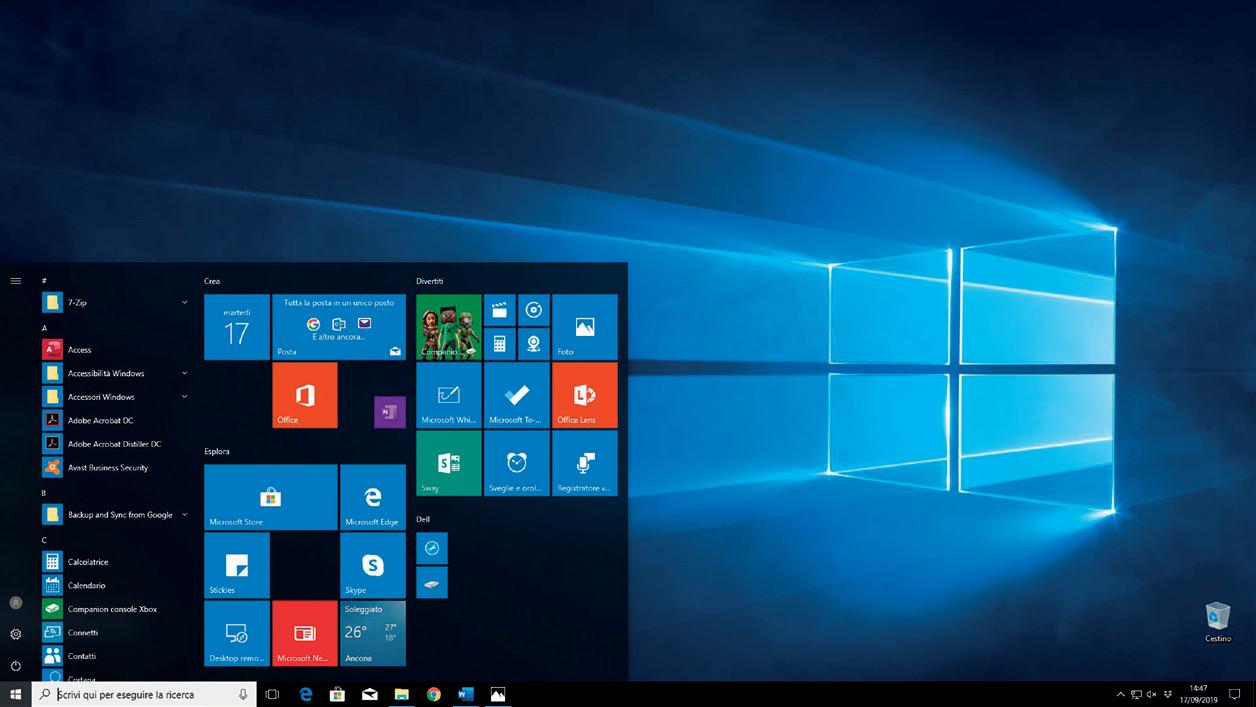This screenshot has height=707, width=1256.
Task: Open Contatti from the app list
Action: [115, 656]
